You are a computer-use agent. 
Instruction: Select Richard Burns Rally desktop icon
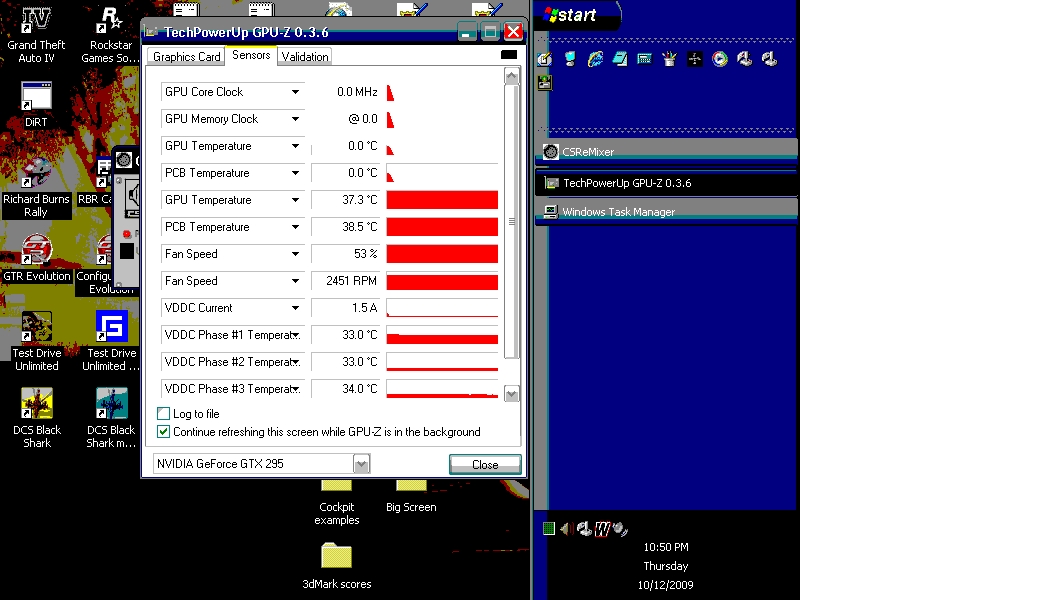click(x=36, y=187)
